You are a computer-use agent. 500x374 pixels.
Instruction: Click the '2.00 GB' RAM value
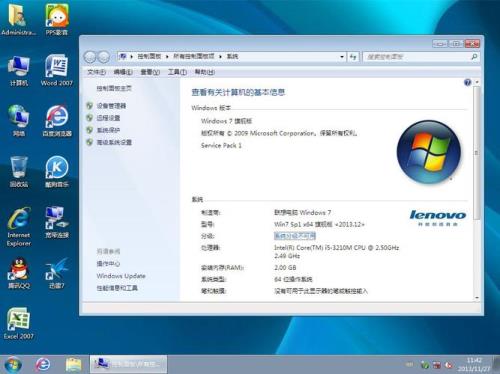[x=285, y=268]
